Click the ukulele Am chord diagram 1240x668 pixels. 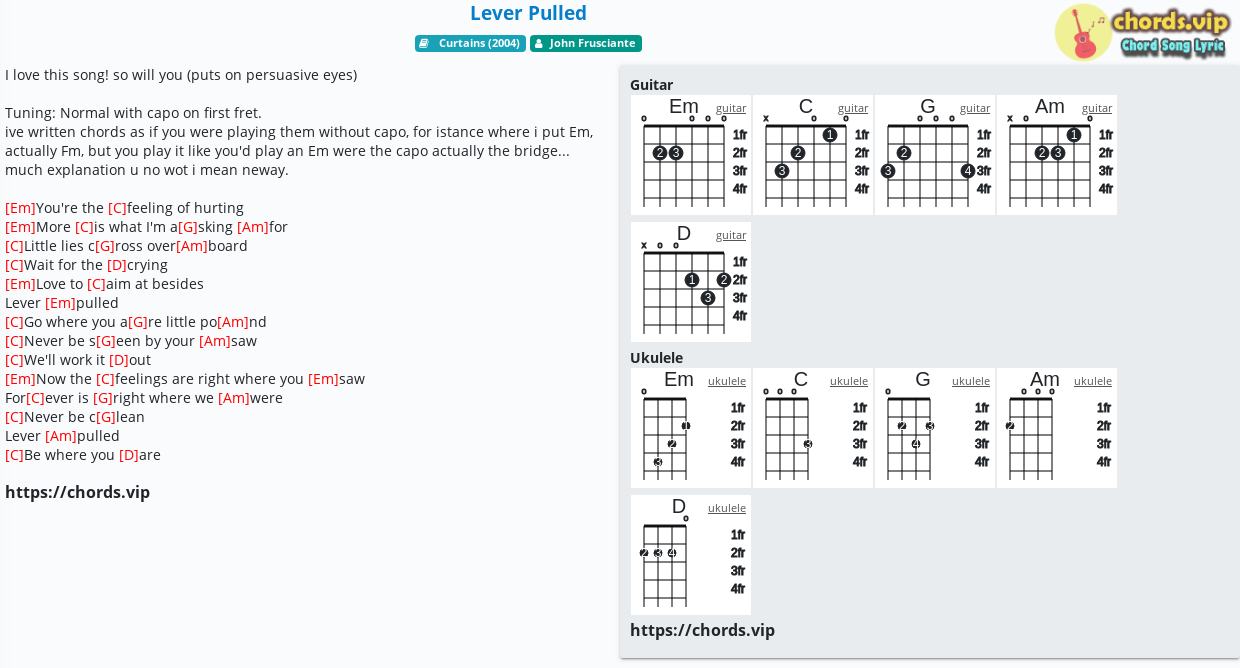pos(1057,428)
